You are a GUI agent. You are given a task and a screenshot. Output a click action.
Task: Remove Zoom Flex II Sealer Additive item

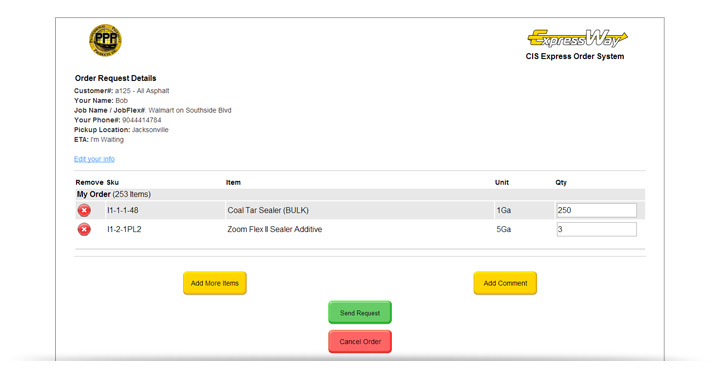point(84,229)
